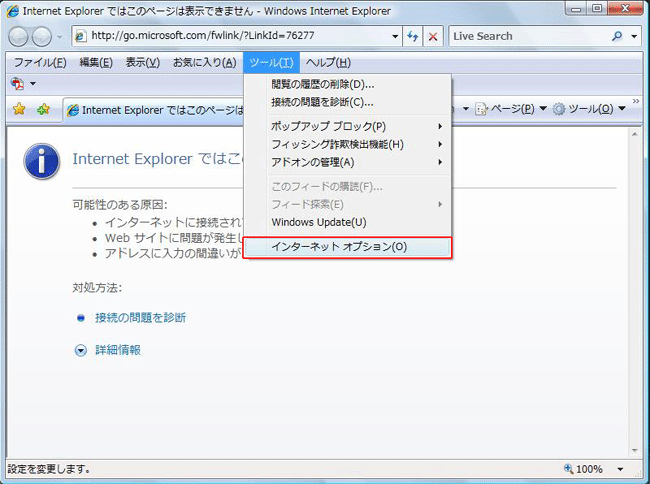Click the PDF converter toolbar icon
650x484 pixels.
coord(17,84)
